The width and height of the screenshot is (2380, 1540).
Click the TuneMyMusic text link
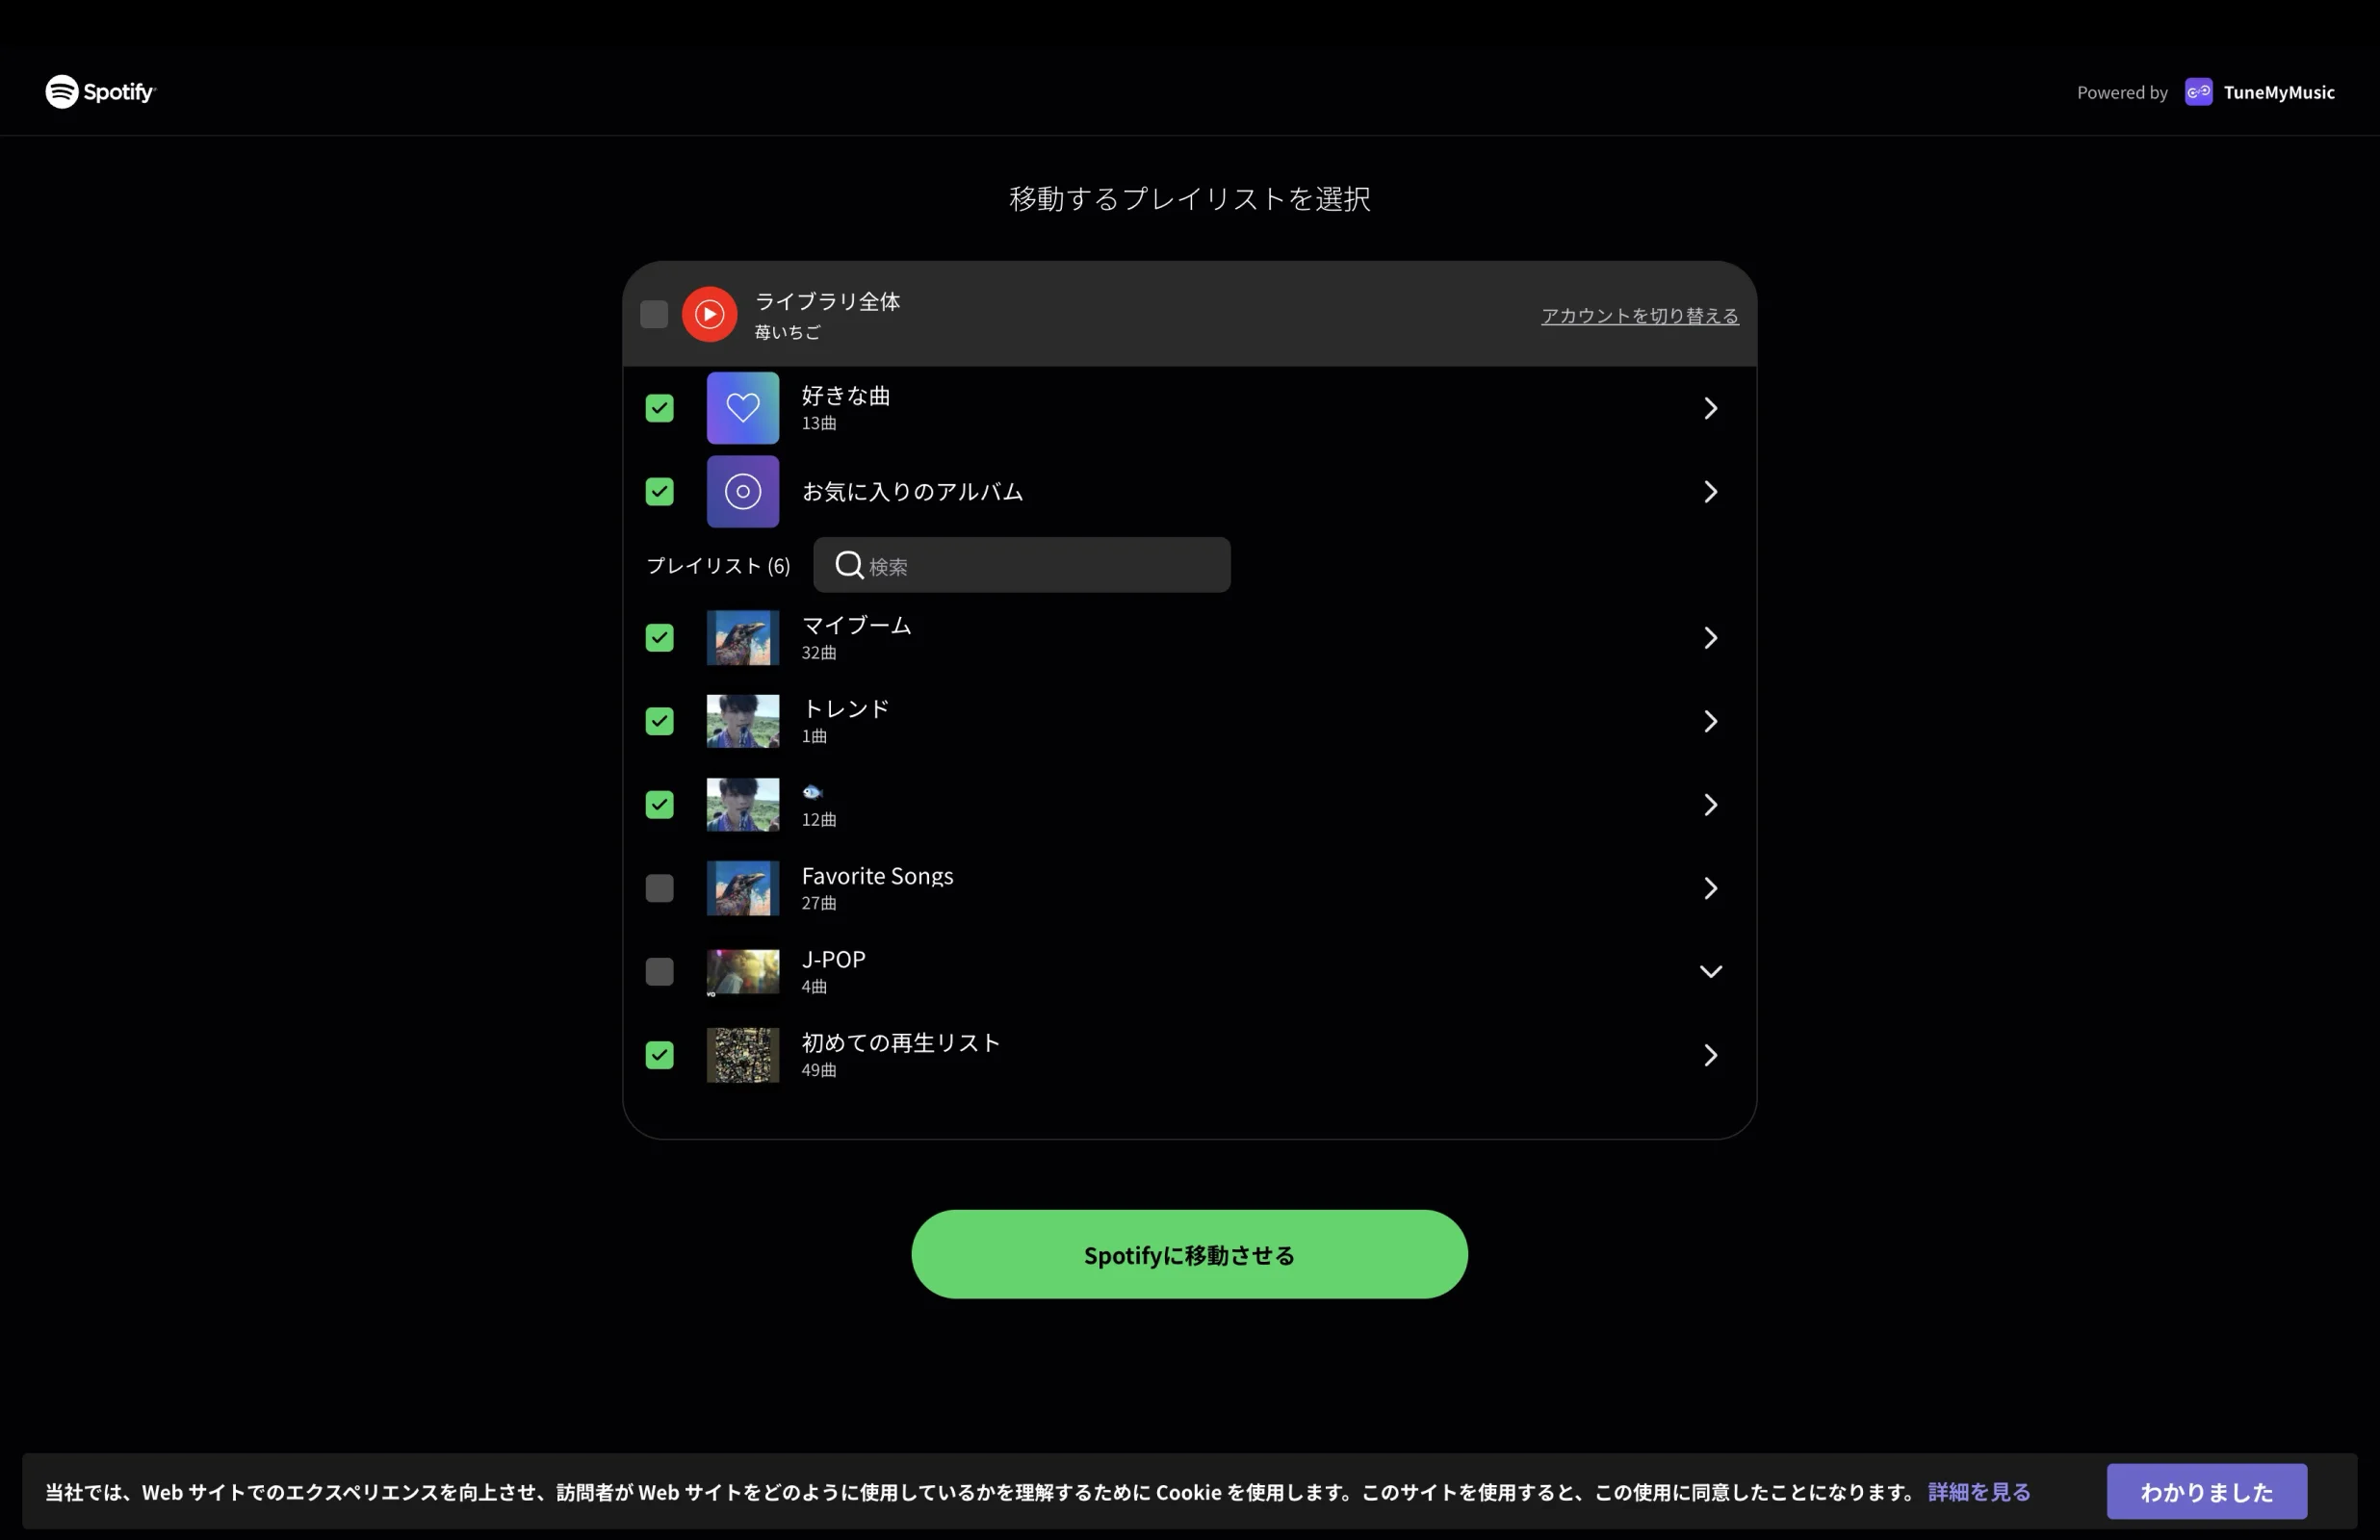(x=2279, y=92)
